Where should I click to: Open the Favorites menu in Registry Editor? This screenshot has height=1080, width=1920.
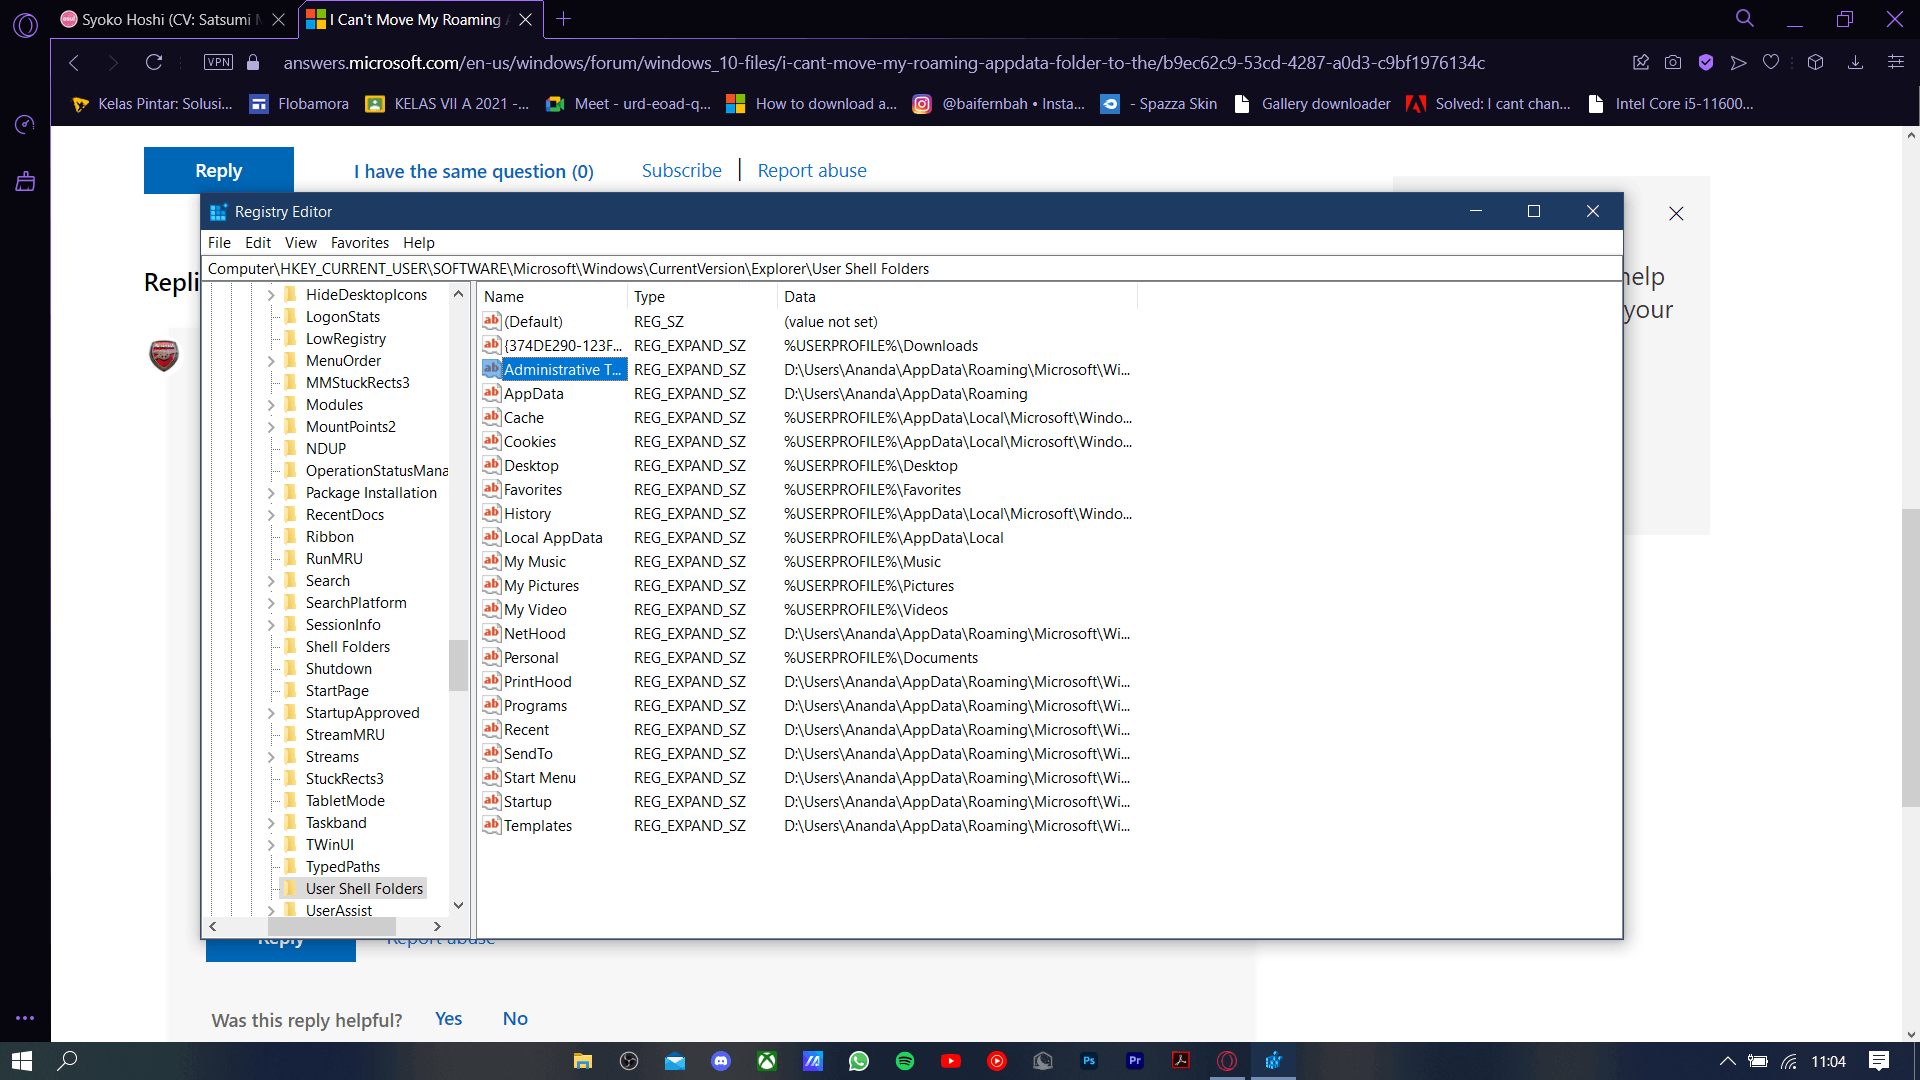[359, 242]
